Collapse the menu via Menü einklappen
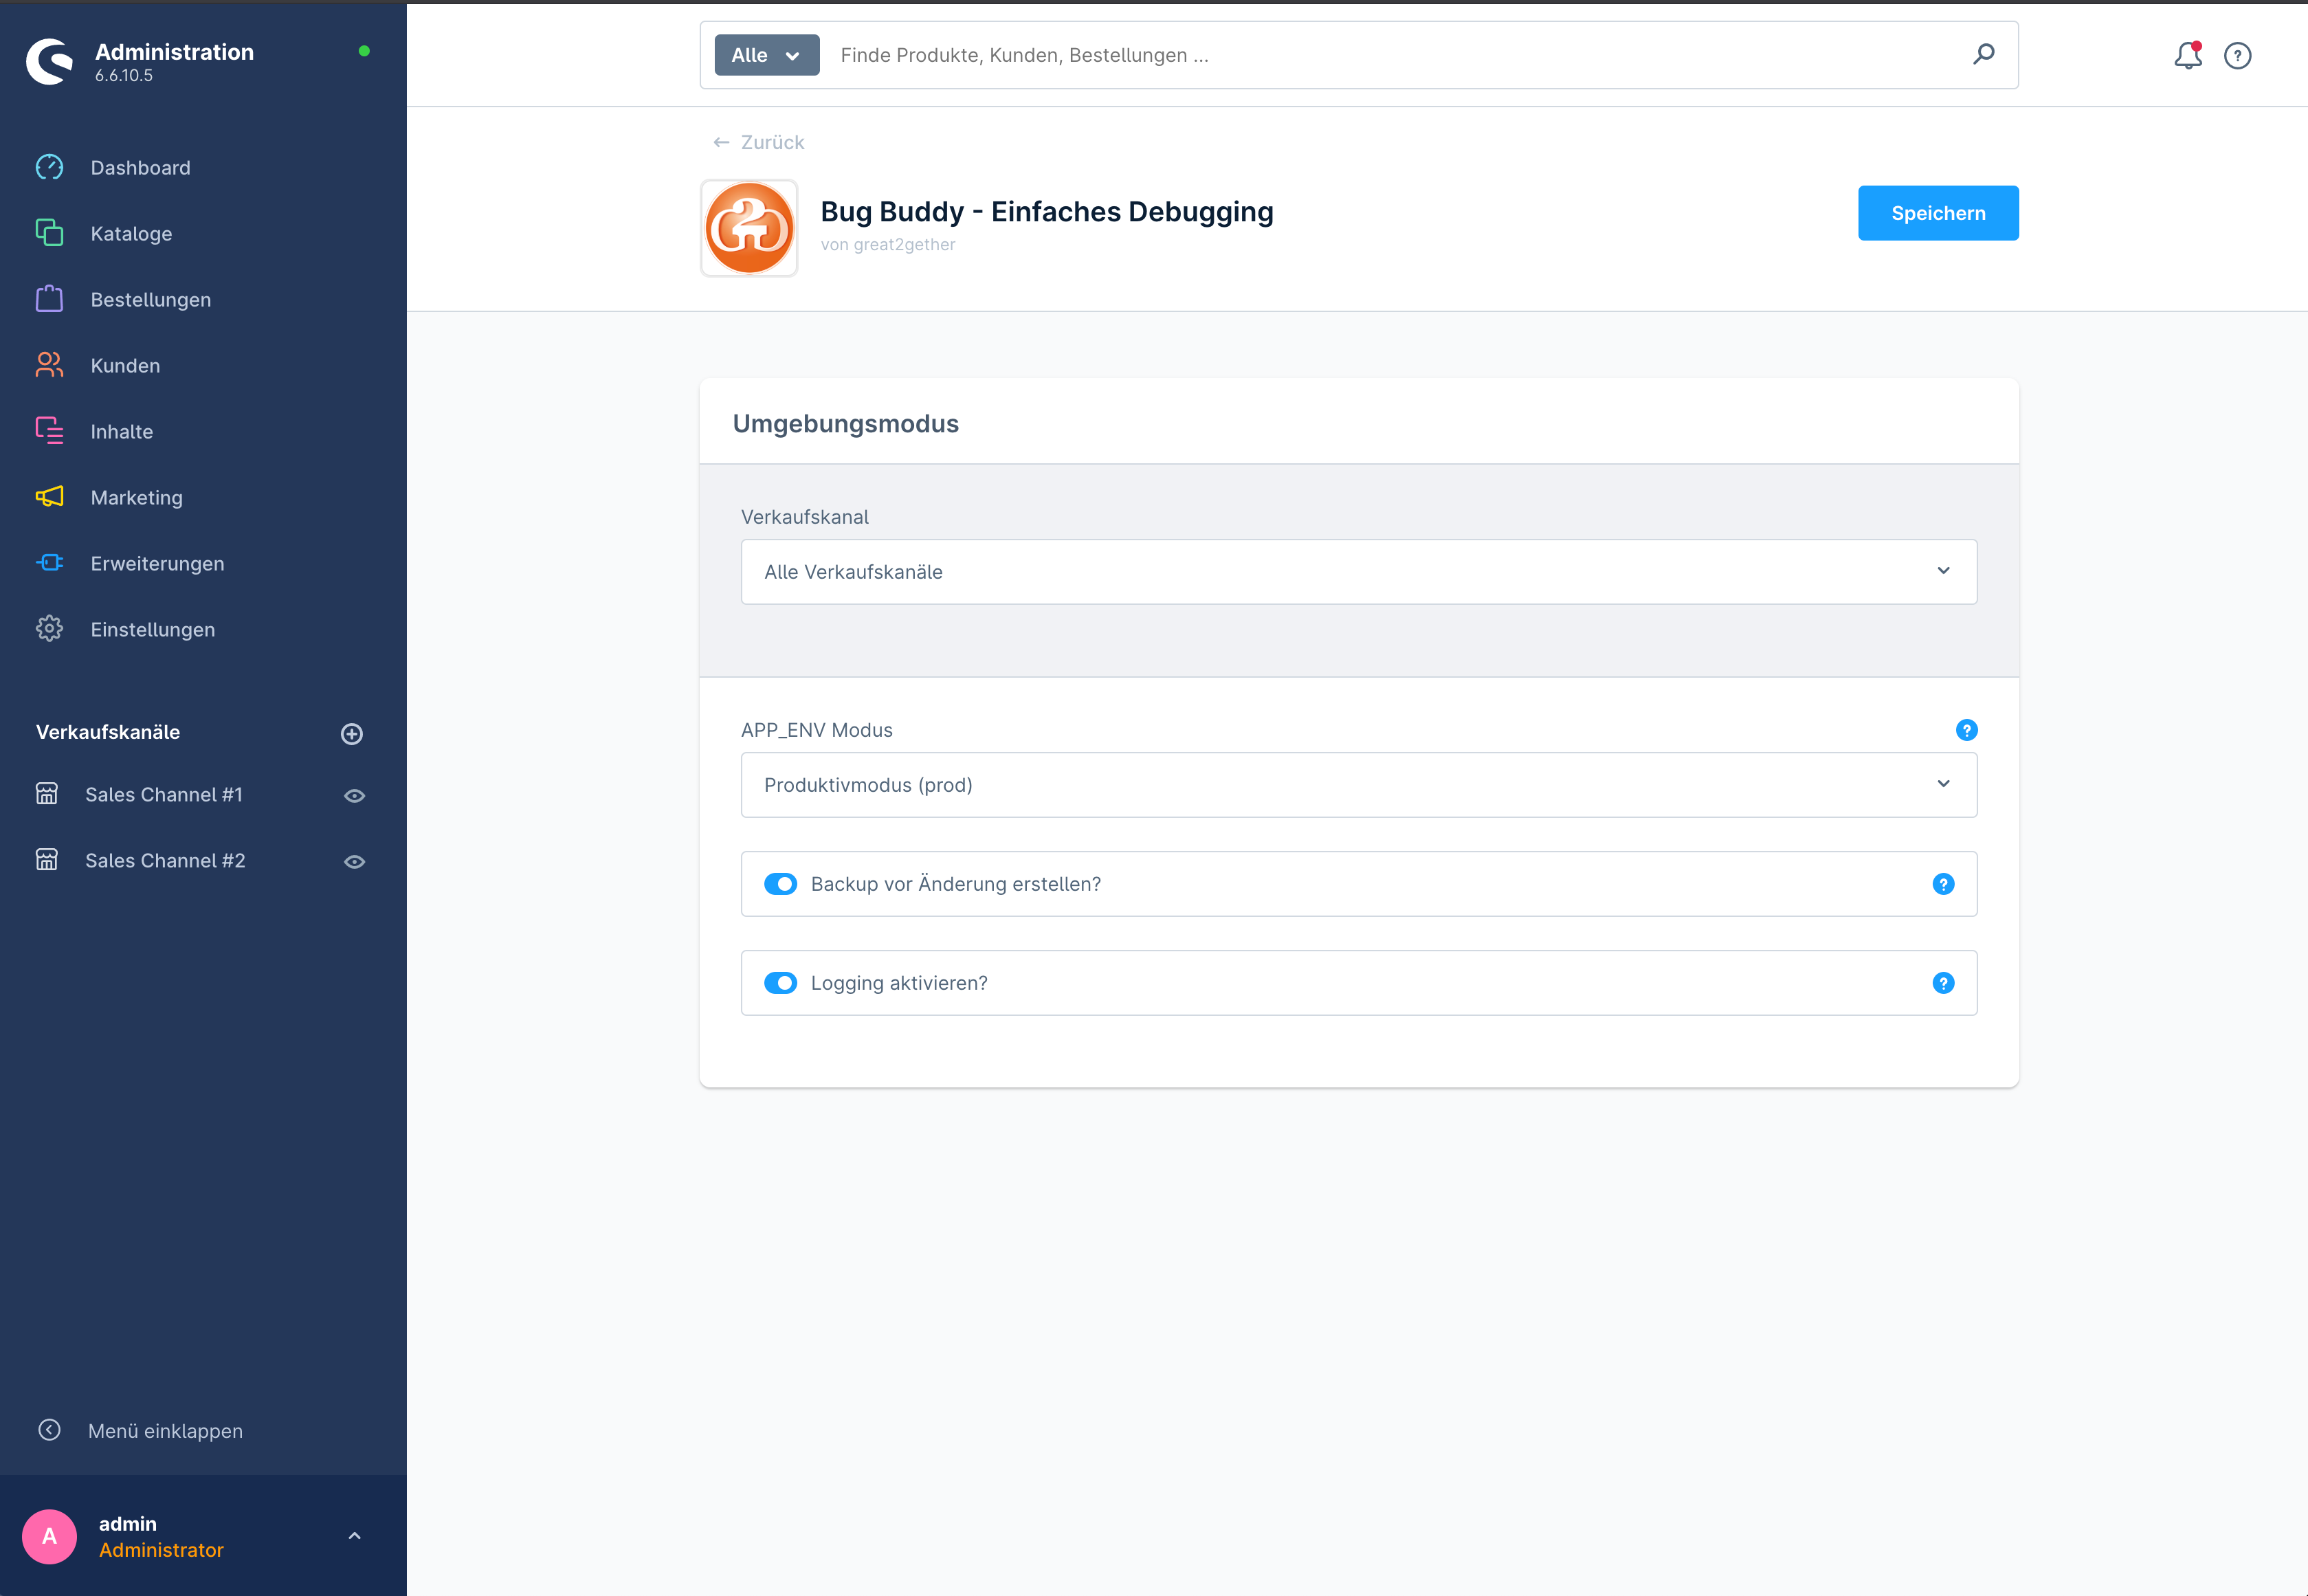Viewport: 2308px width, 1596px height. pos(165,1431)
